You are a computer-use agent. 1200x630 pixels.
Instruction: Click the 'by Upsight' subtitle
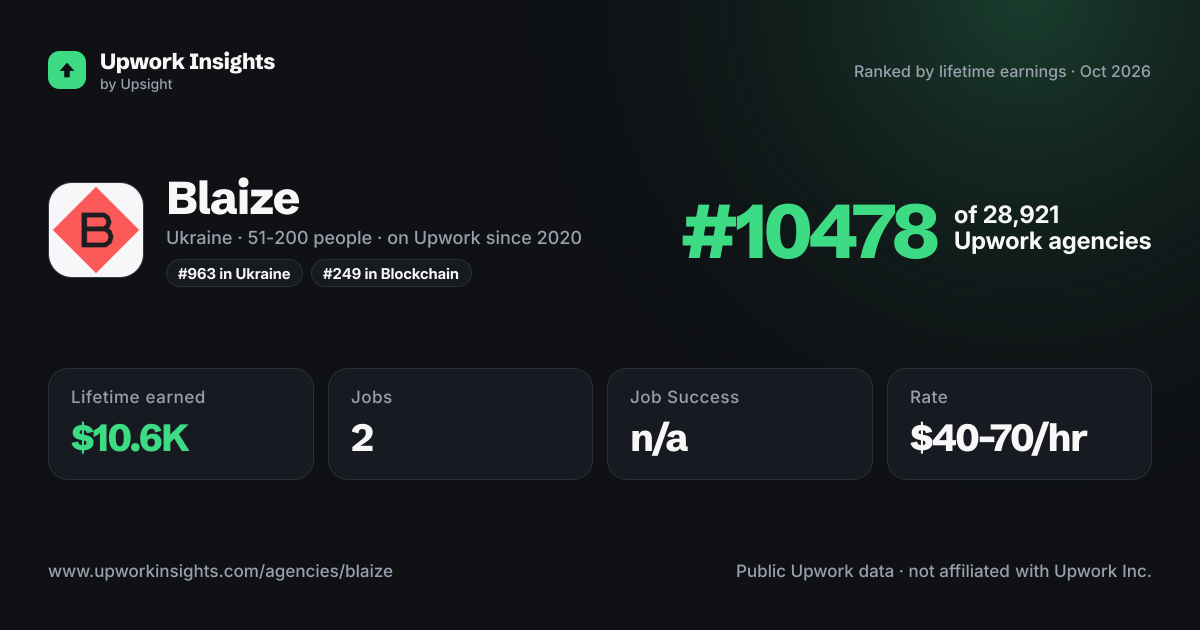(136, 85)
